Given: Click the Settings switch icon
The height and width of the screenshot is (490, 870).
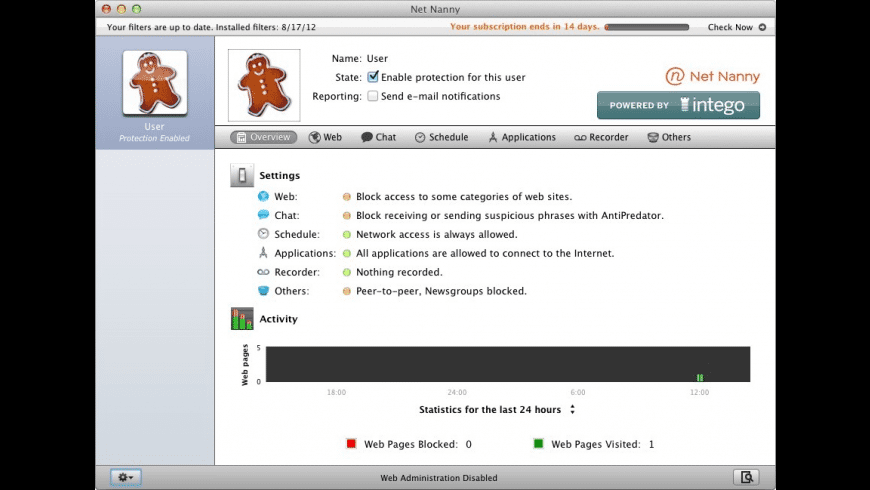Looking at the screenshot, I should click(242, 175).
